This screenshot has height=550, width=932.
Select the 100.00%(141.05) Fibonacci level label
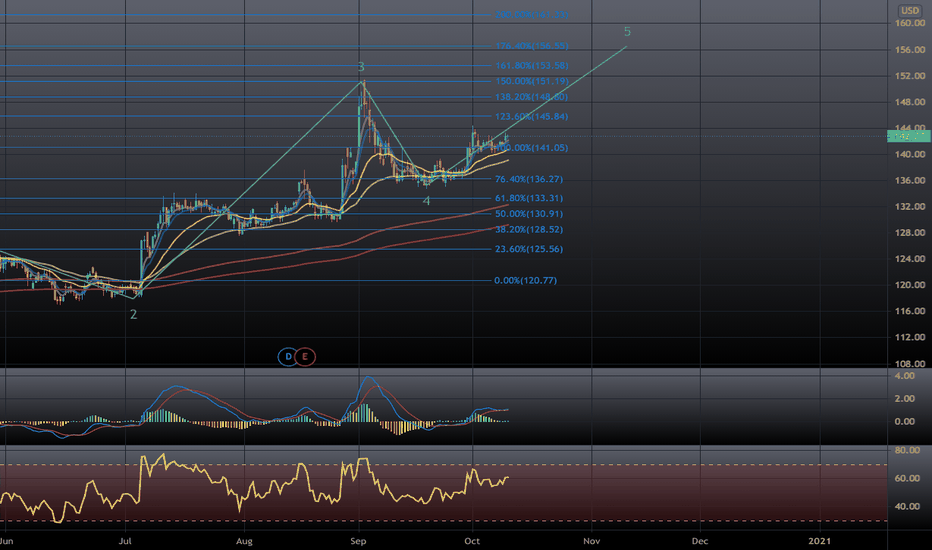(x=531, y=147)
